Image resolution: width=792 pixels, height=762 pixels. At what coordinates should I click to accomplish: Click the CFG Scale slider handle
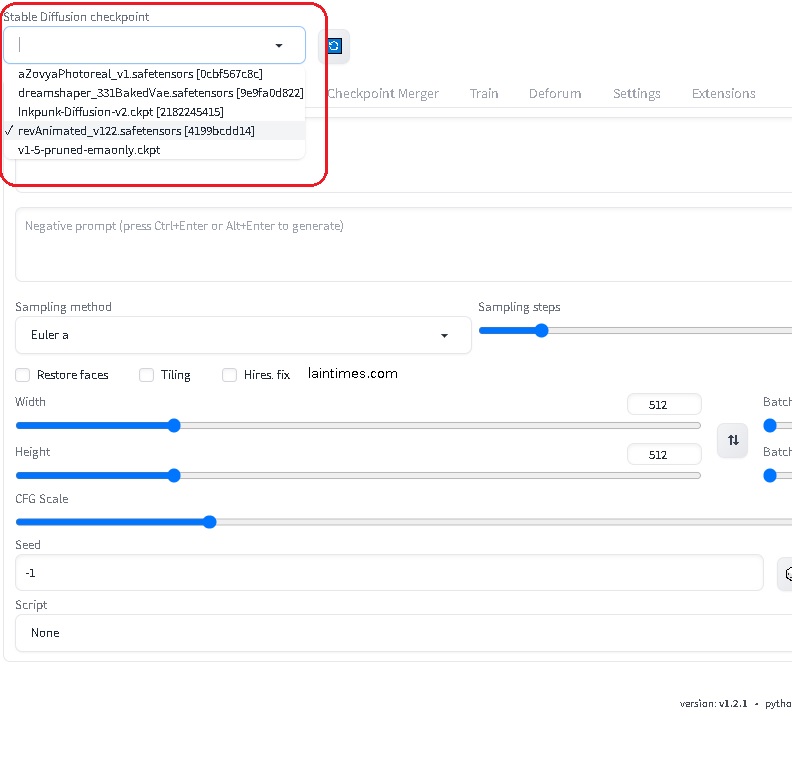click(210, 522)
